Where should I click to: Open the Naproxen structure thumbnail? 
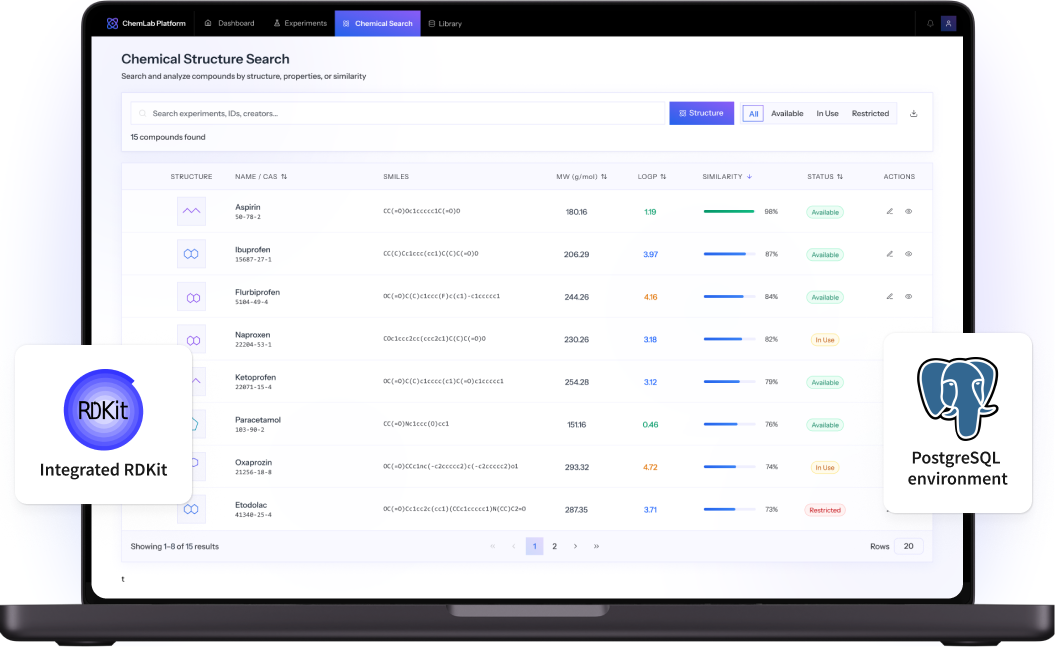pos(191,339)
